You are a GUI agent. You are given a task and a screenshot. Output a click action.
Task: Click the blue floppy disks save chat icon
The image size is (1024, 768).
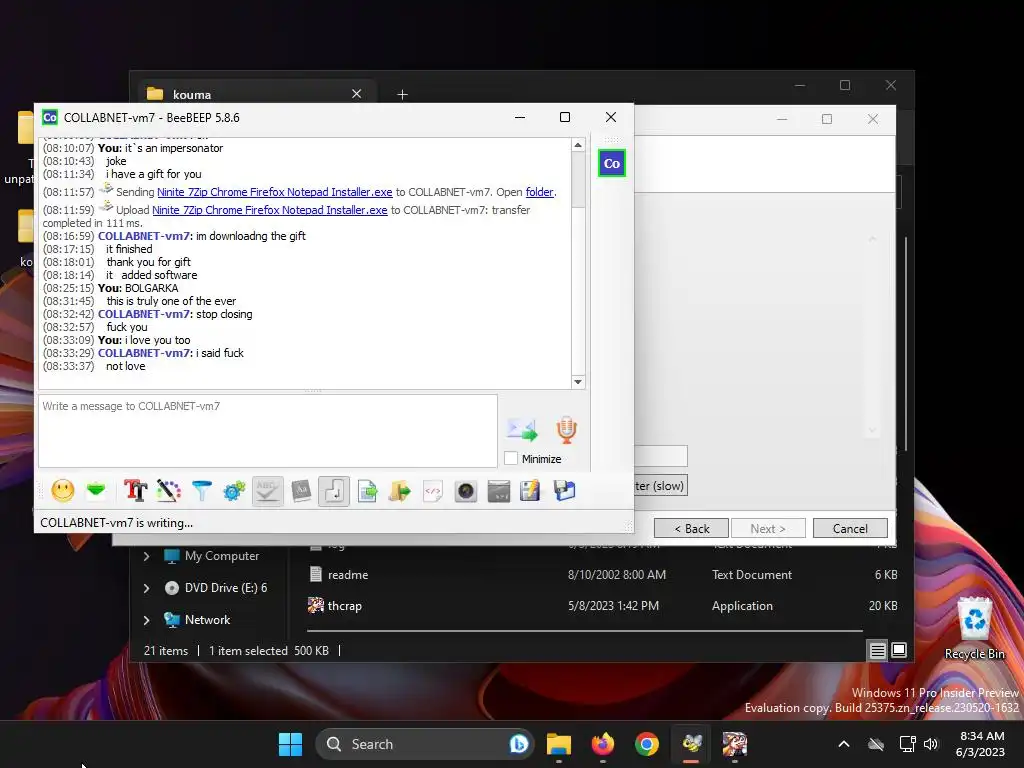point(564,490)
